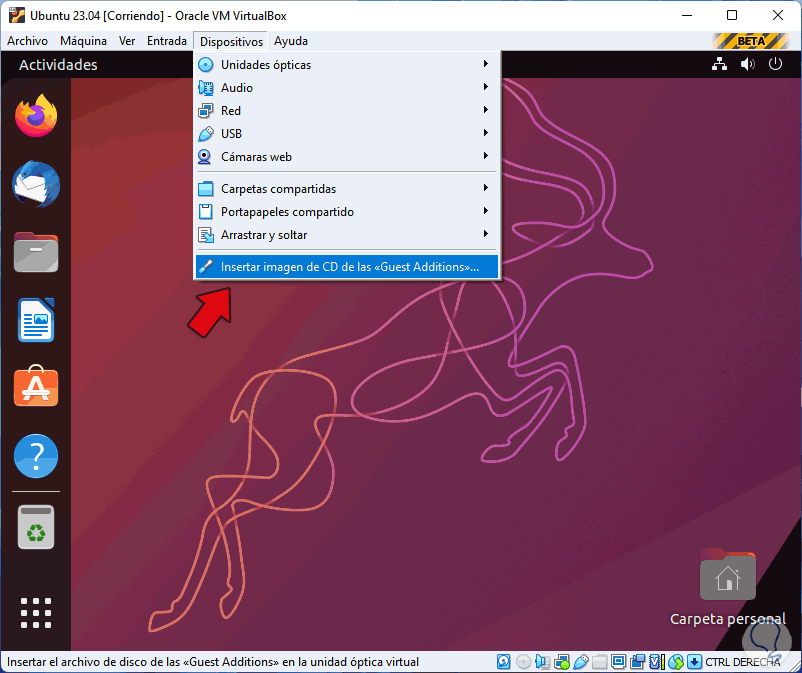Screen dimensions: 802x673
Task: Open the Trash in the dock
Action: (36, 527)
